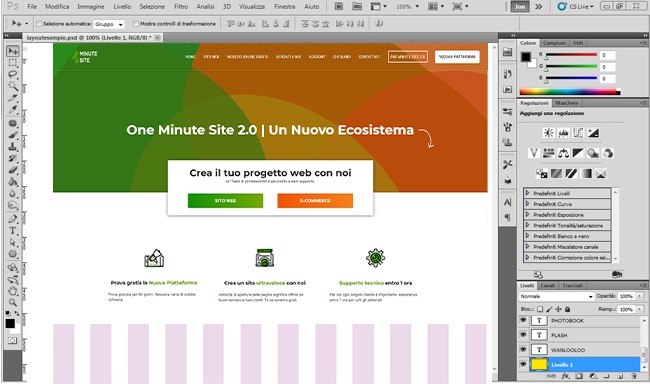Enable Mostra controlli di trasformazione checkbox
Image resolution: width=650 pixels, height=384 pixels.
(x=136, y=24)
